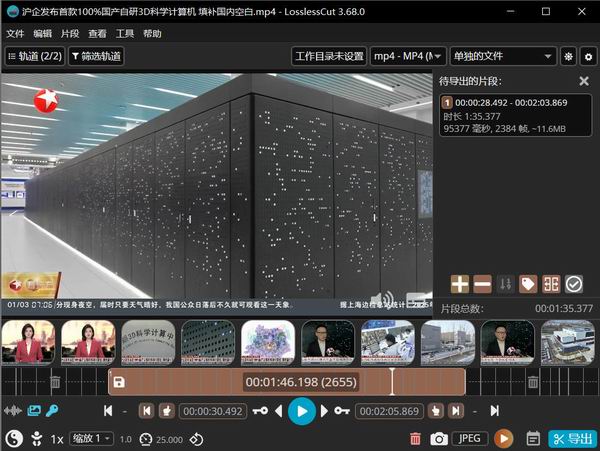
Task: Add a new segment with plus icon
Action: (459, 284)
